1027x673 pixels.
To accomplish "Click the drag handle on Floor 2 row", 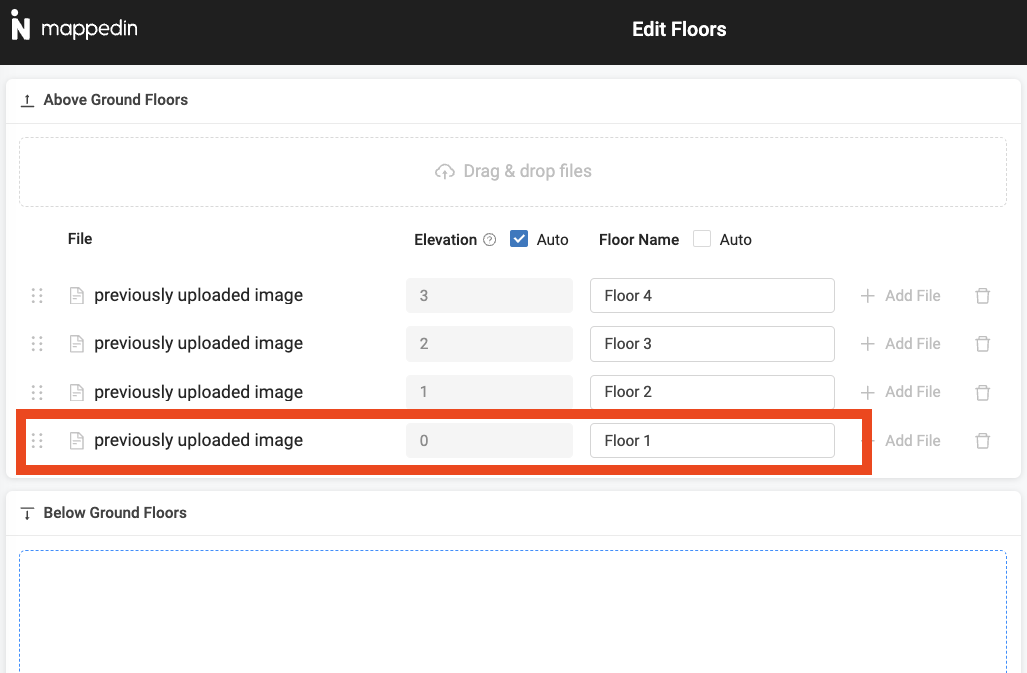I will (37, 392).
